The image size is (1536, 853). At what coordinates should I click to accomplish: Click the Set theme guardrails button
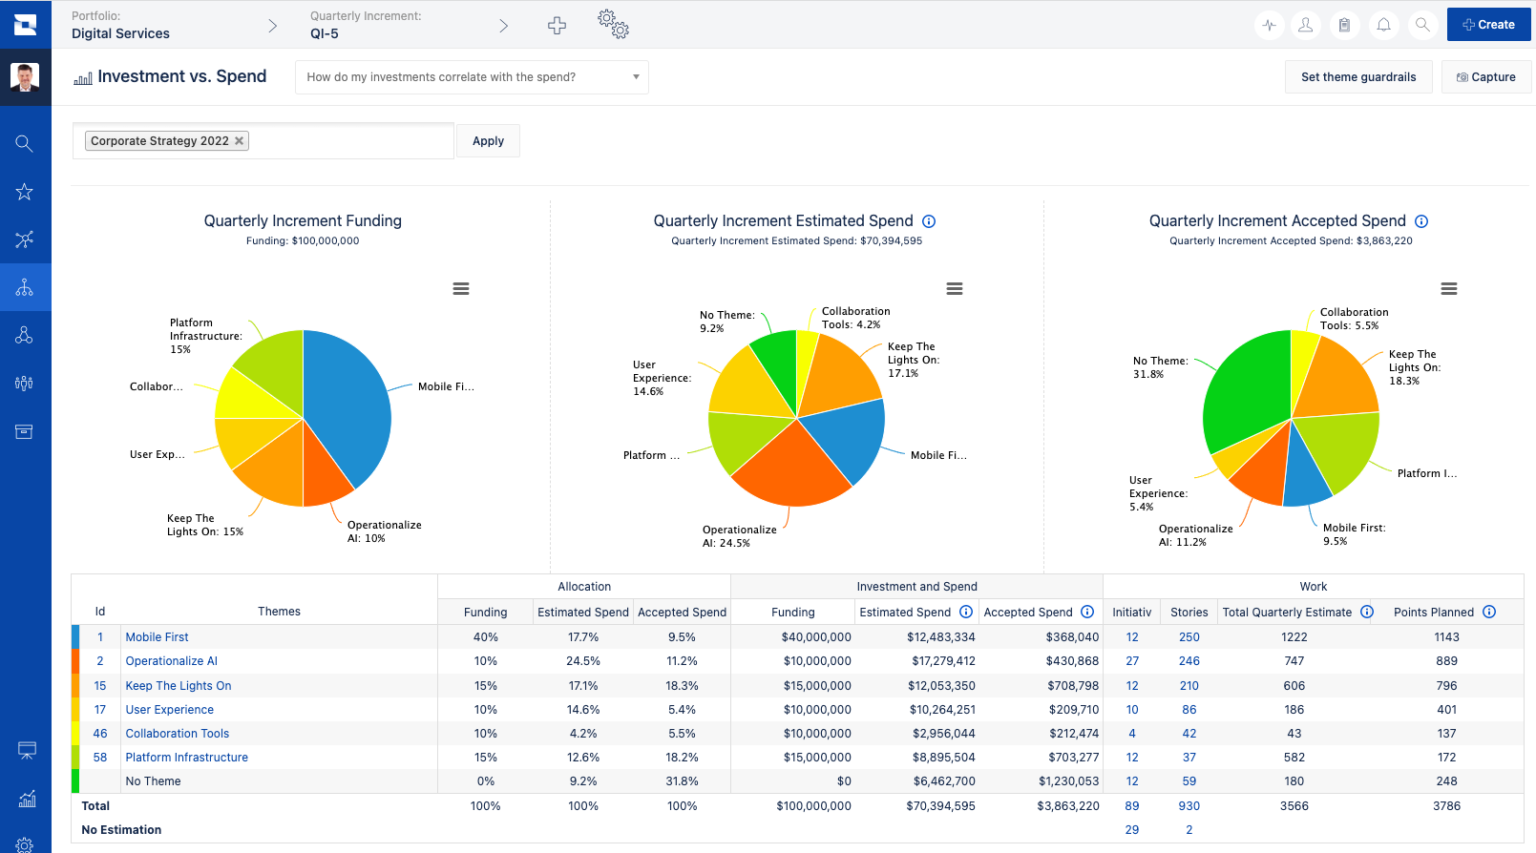click(1358, 77)
